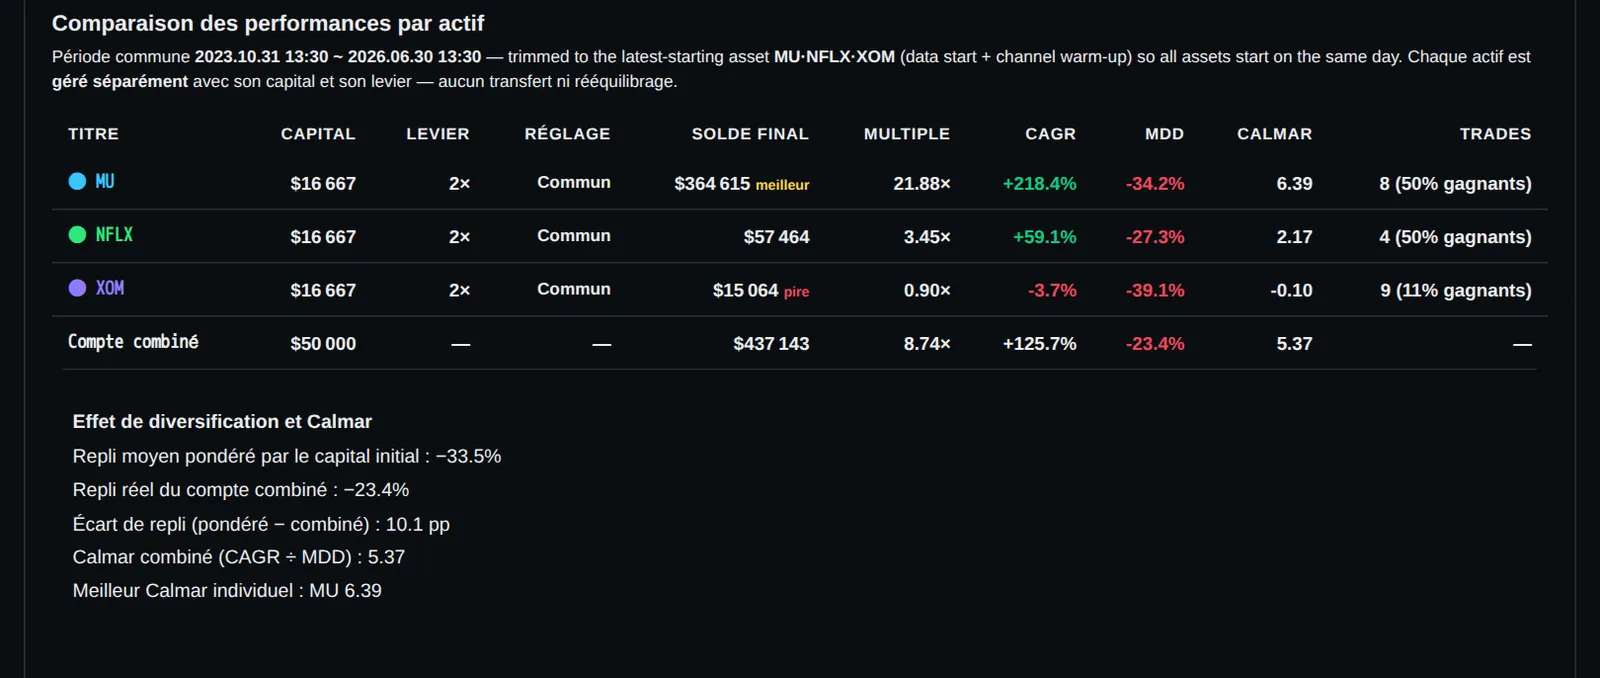This screenshot has height=678, width=1600.
Task: Click combined CAGR +125.7%
Action: point(1039,343)
